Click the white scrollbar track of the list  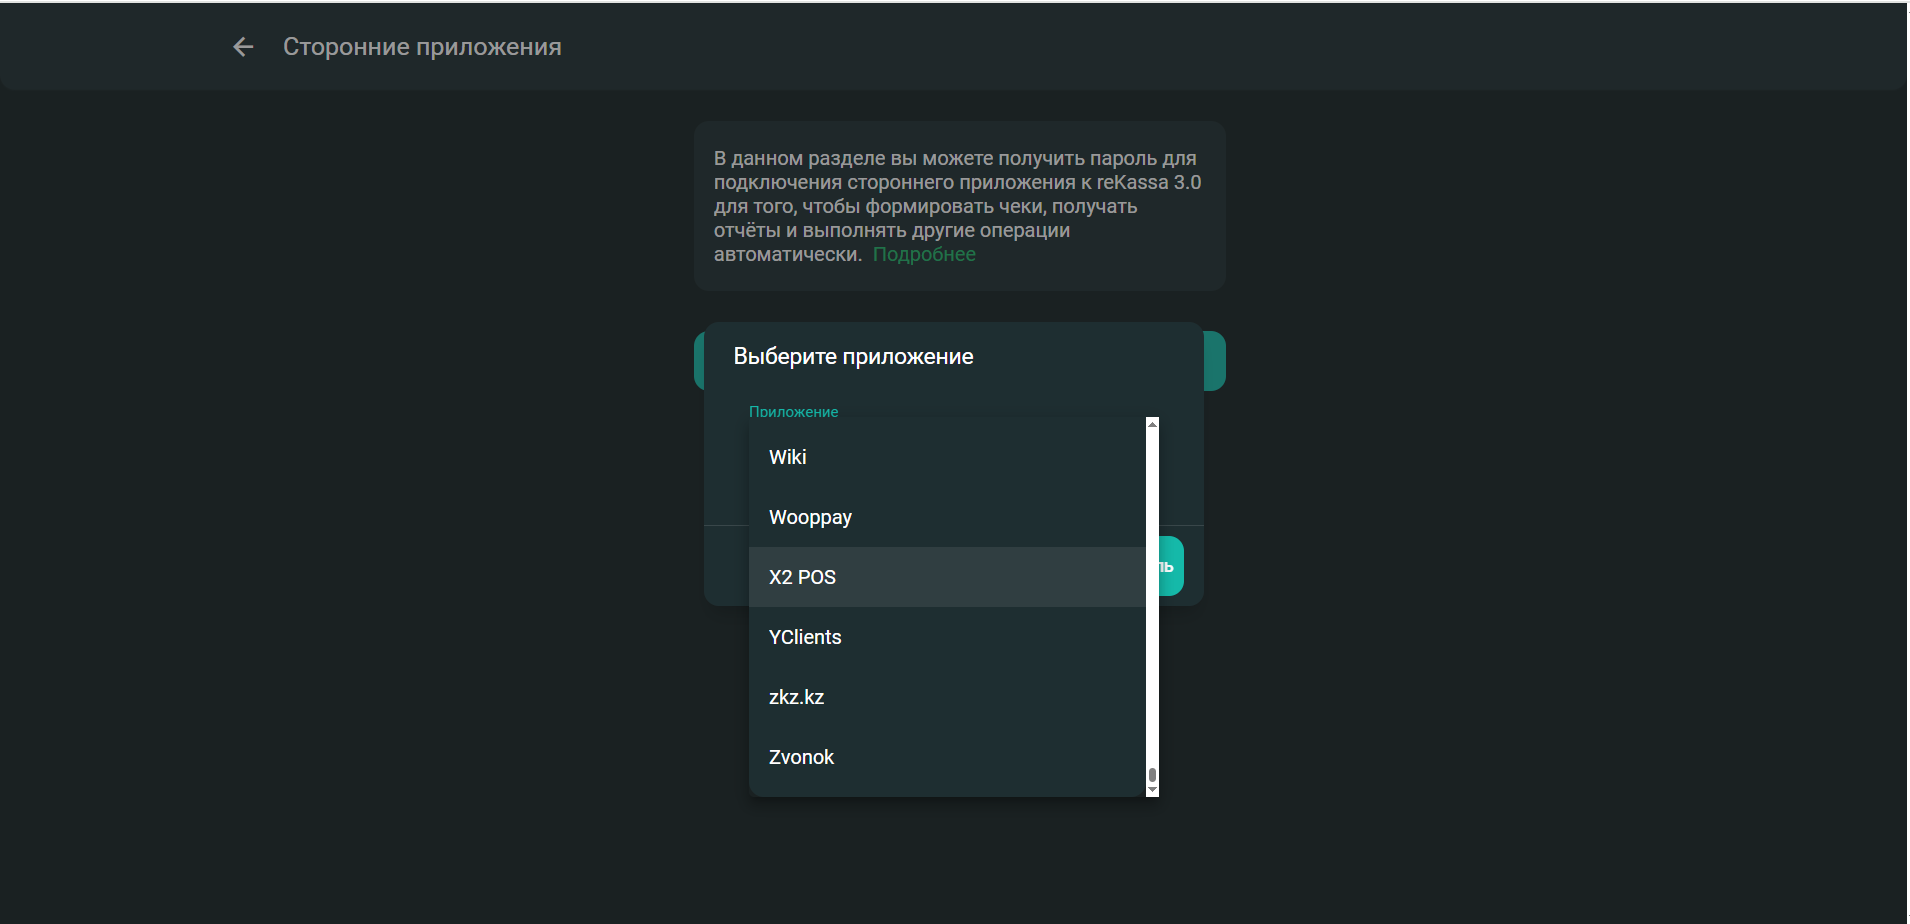click(x=1152, y=600)
